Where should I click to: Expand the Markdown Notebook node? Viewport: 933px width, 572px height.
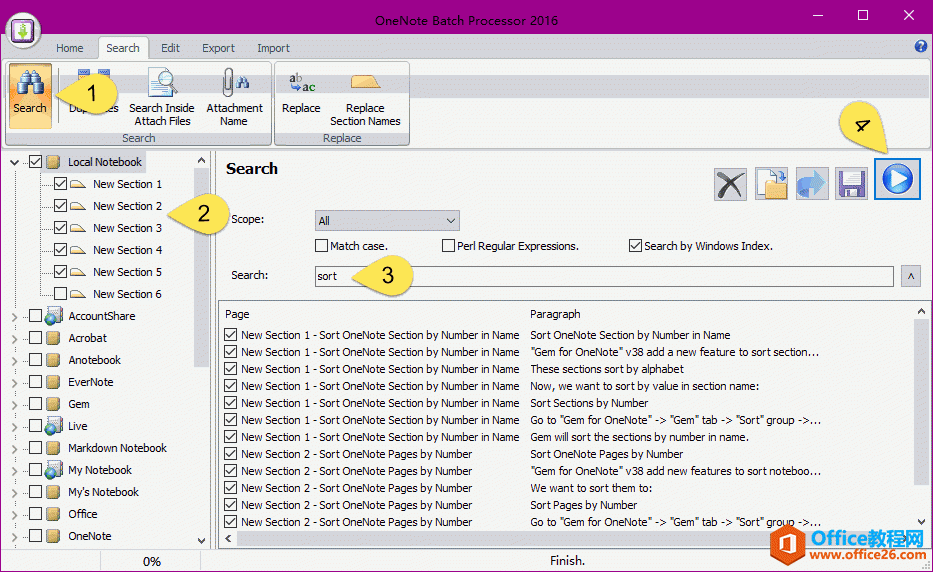click(15, 449)
